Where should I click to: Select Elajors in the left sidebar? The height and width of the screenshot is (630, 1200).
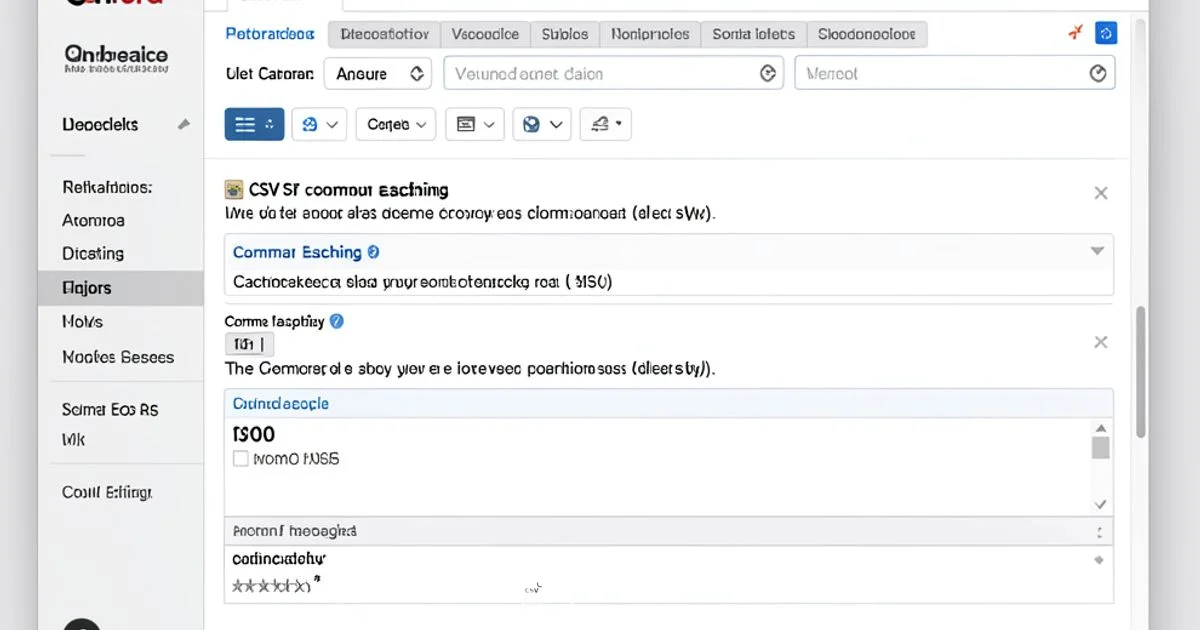(x=87, y=288)
